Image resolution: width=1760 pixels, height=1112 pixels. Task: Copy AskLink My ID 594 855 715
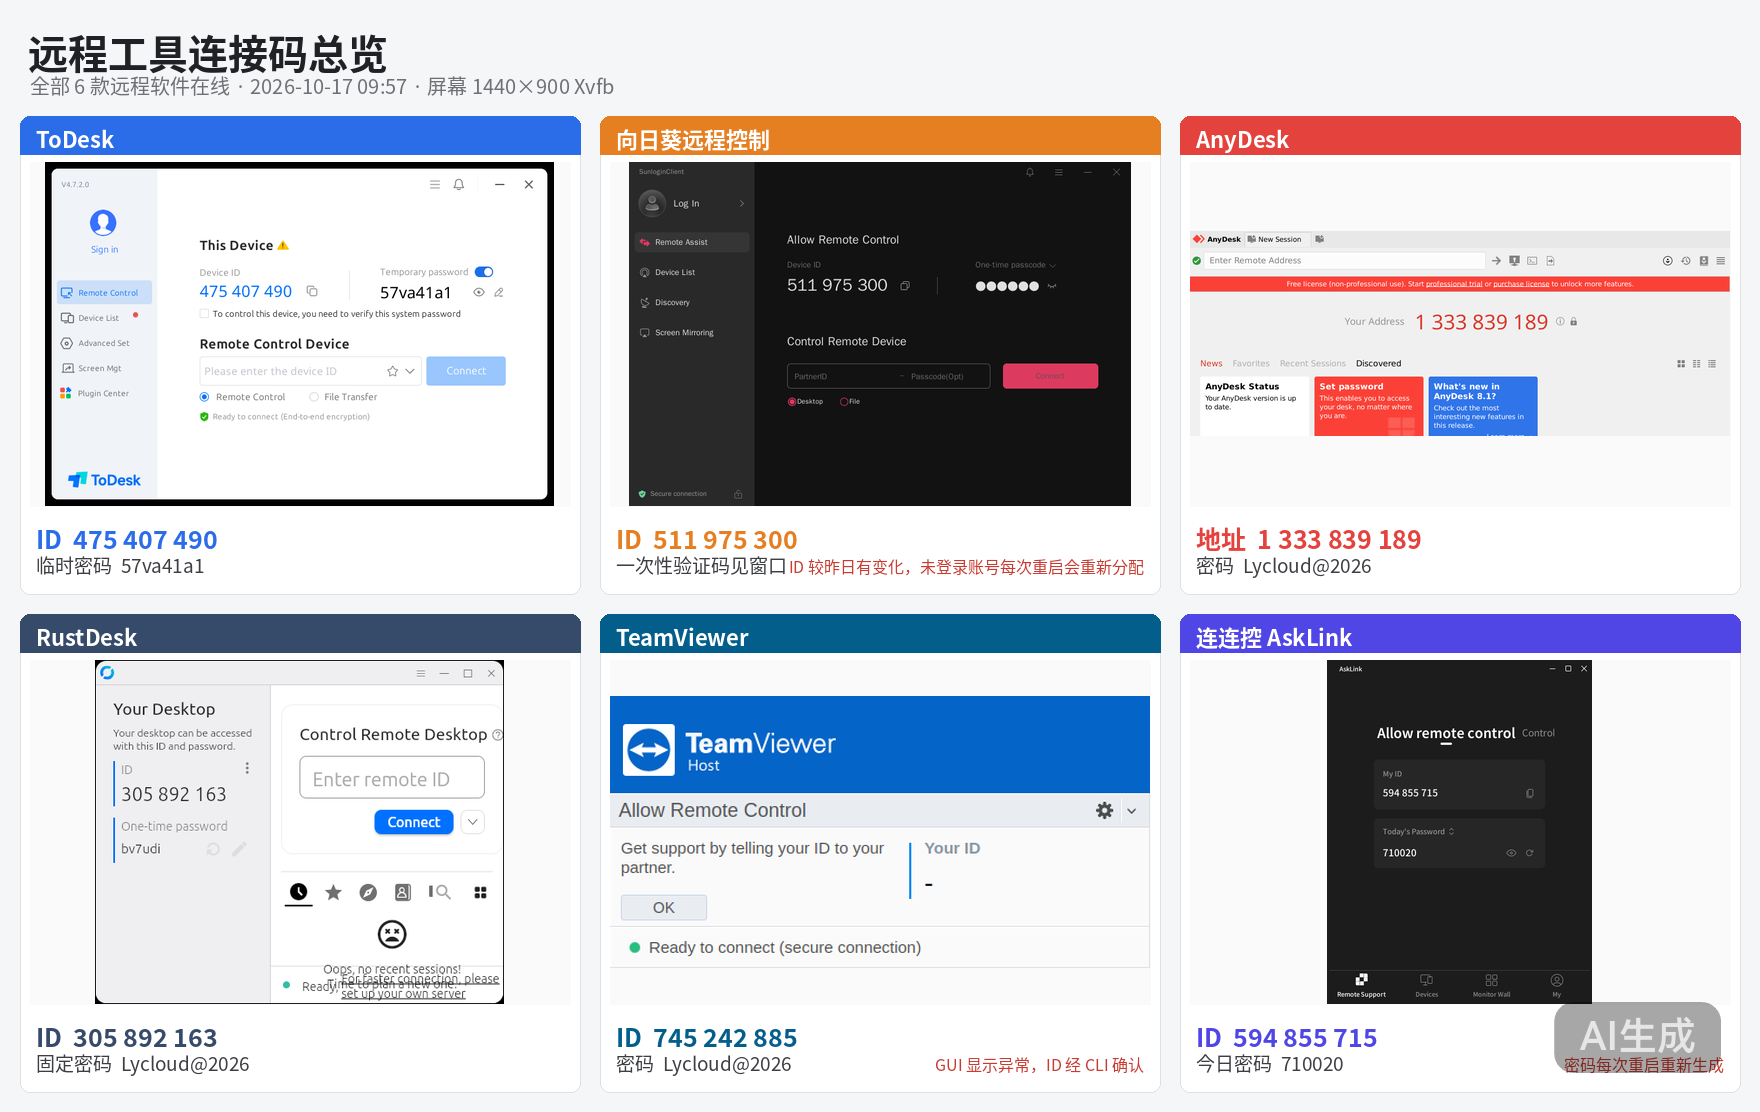click(x=1530, y=793)
